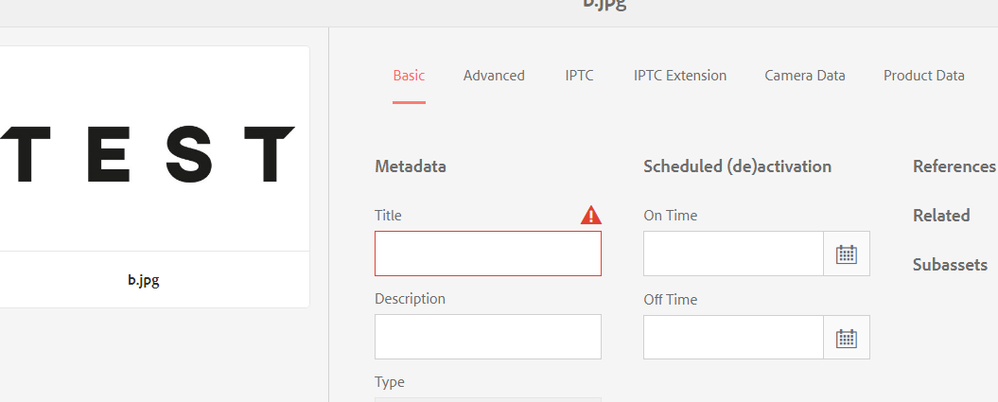Open the On Time calendar picker
The width and height of the screenshot is (998, 402).
[x=847, y=254]
